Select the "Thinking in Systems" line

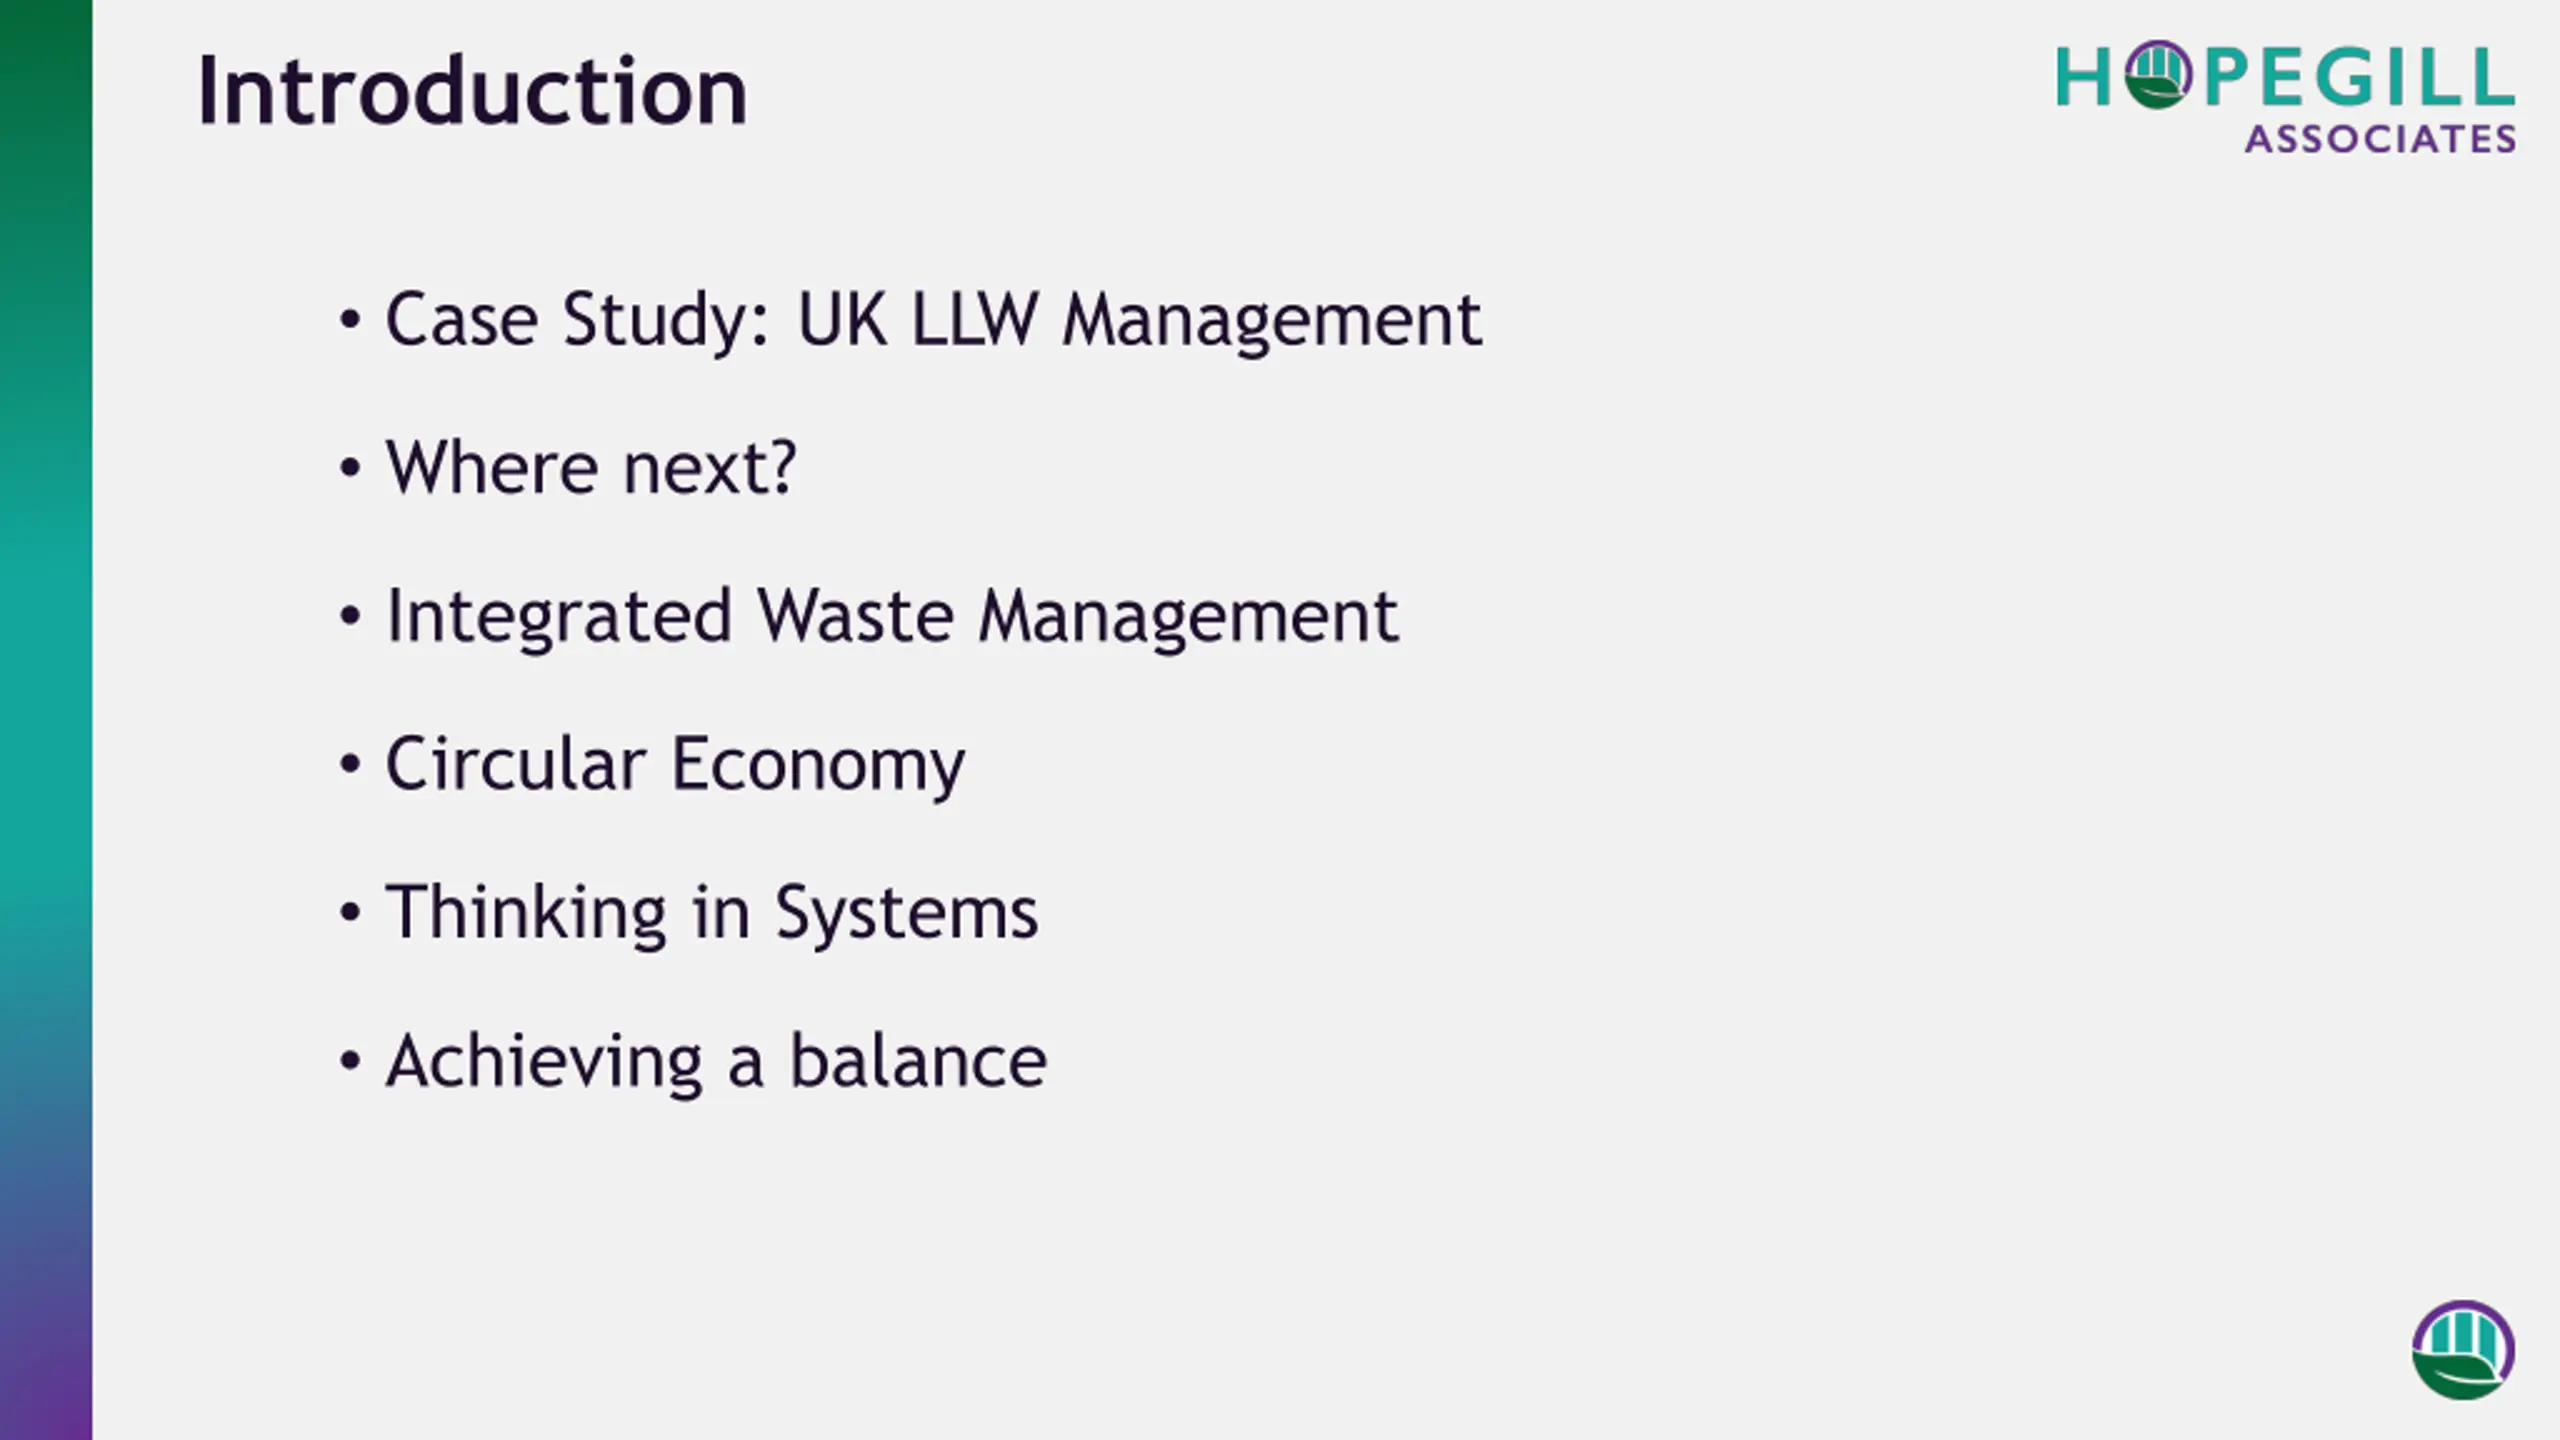[x=712, y=912]
